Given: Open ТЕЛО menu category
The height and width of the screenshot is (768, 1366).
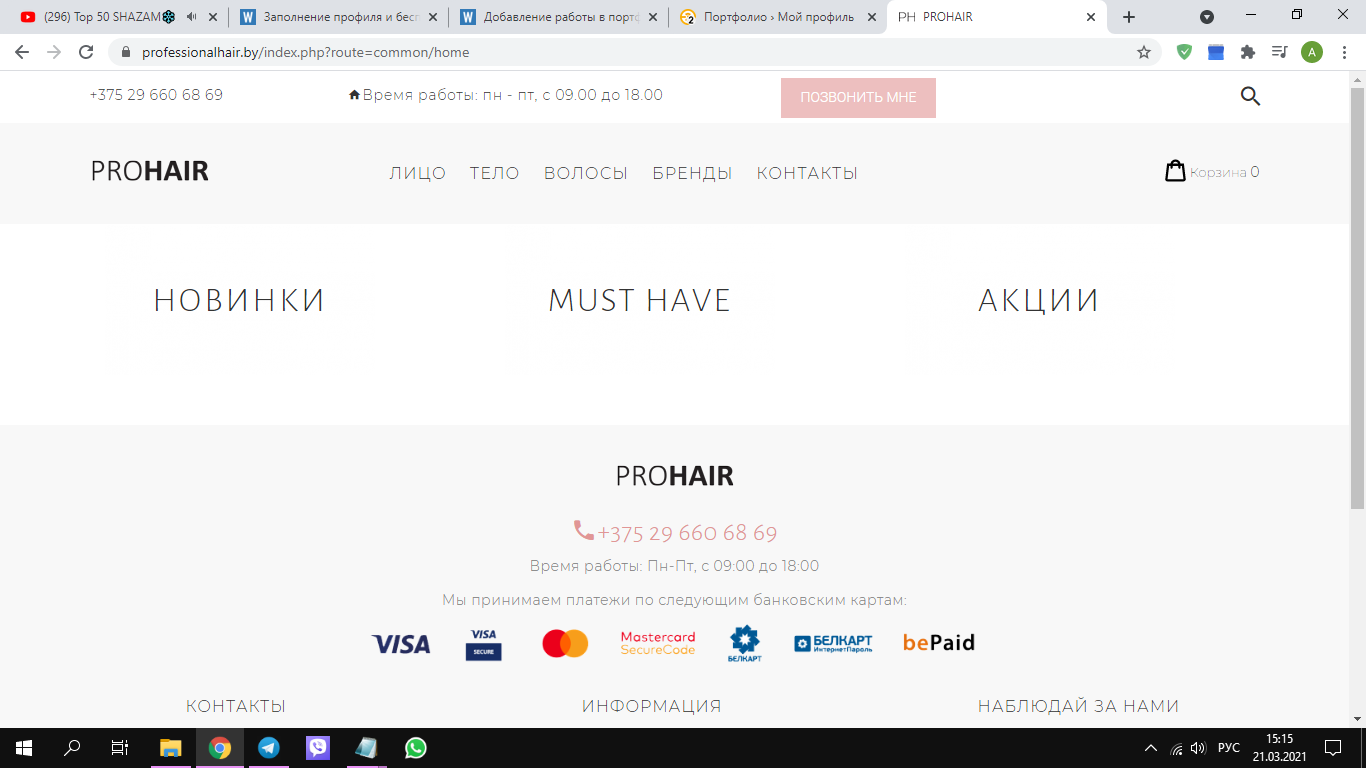Looking at the screenshot, I should tap(495, 173).
